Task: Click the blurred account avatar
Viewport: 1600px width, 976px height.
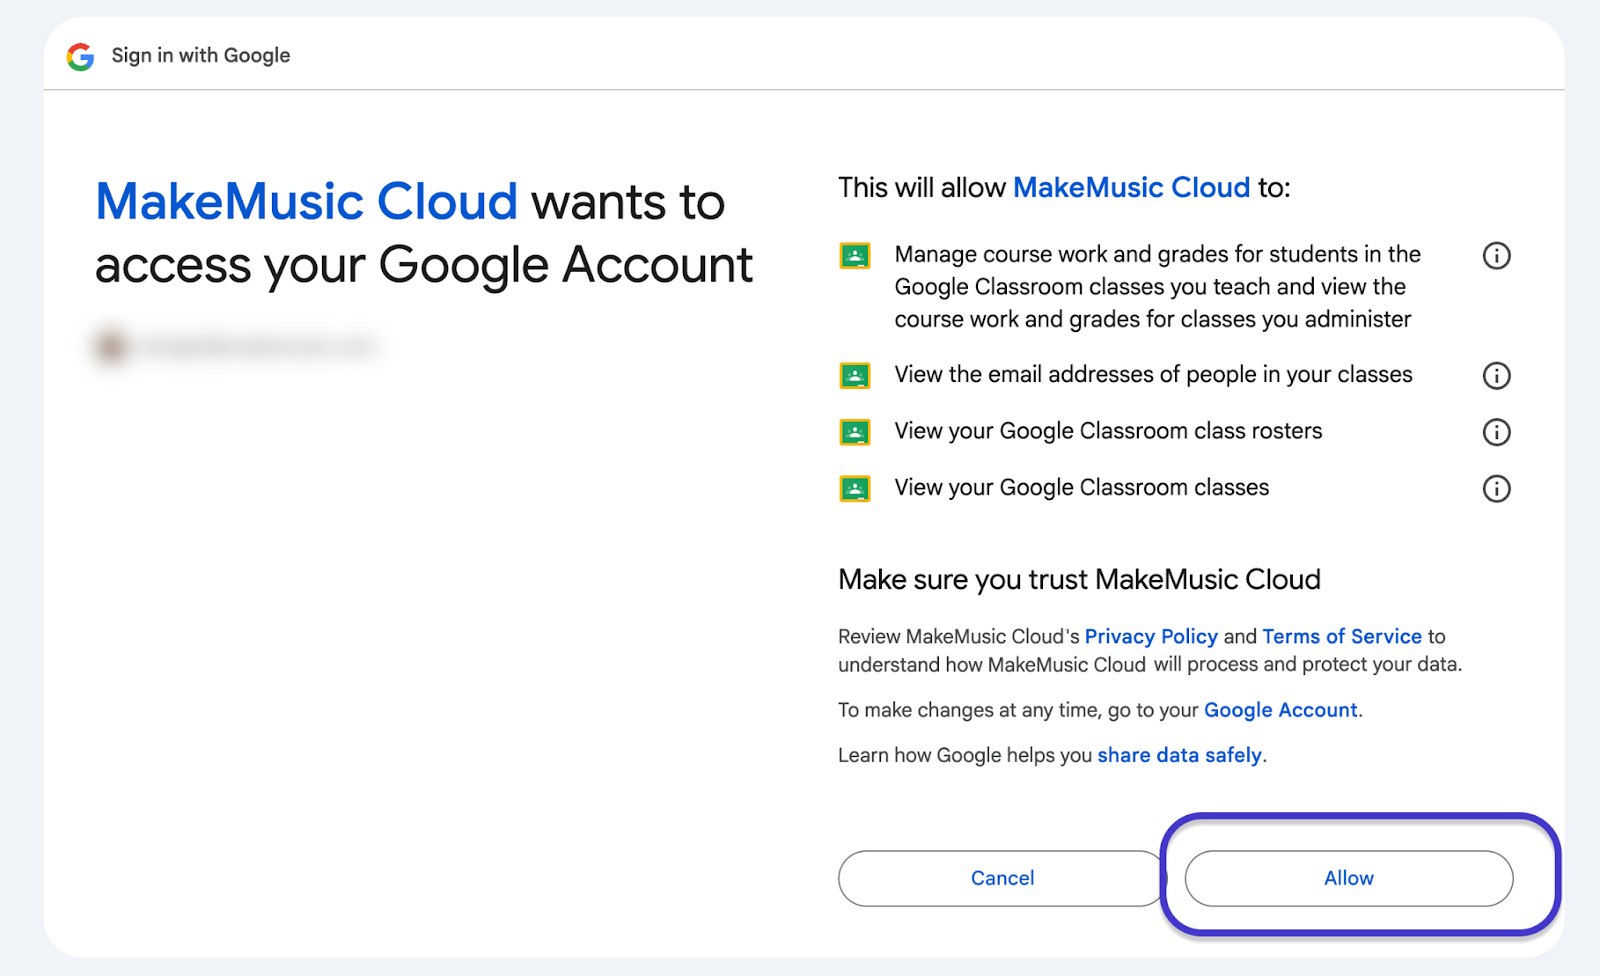Action: coord(110,347)
